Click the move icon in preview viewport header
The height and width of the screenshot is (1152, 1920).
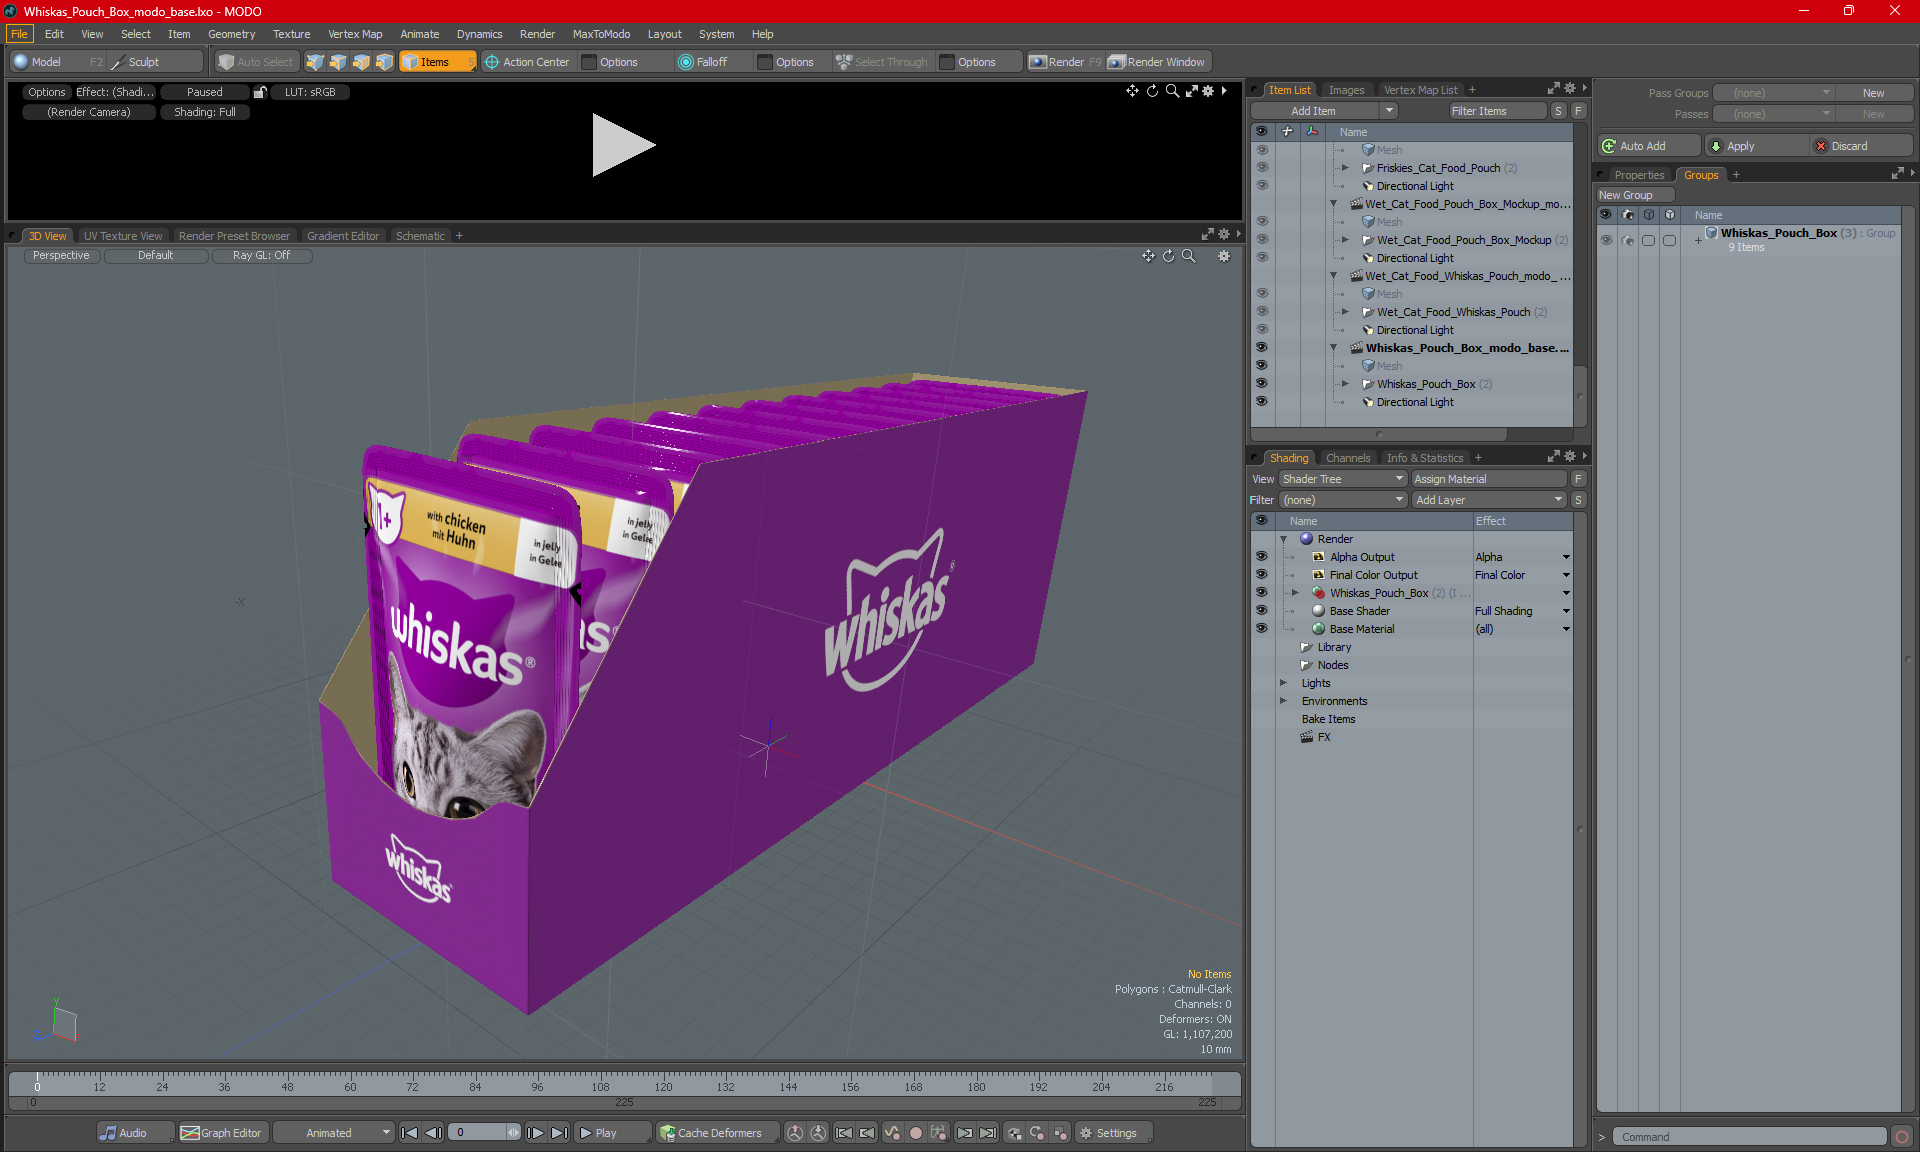pos(1132,91)
